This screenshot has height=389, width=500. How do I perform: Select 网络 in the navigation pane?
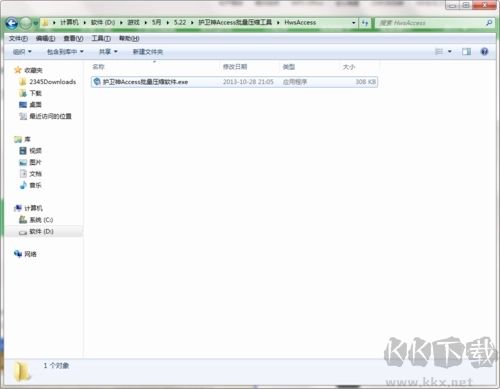(30, 254)
